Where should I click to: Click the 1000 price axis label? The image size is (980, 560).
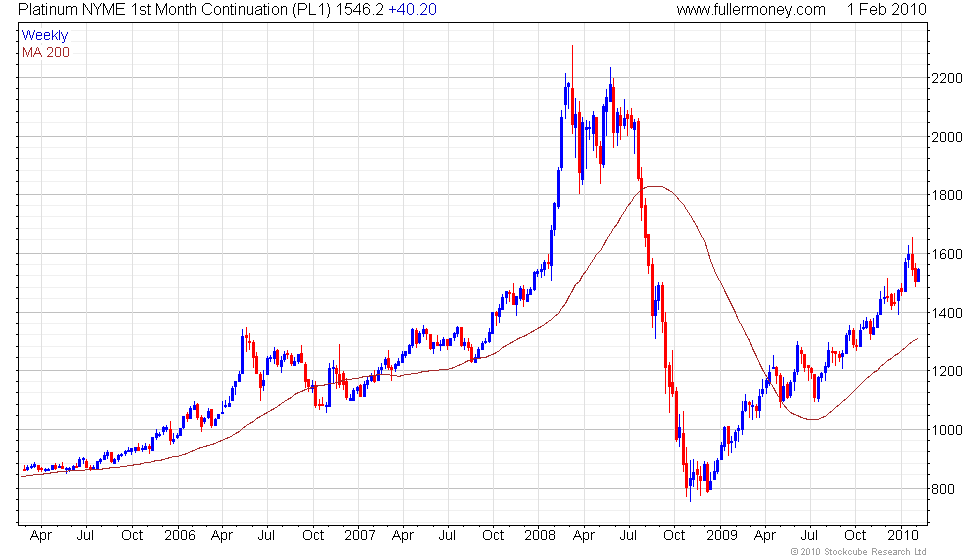(x=947, y=430)
